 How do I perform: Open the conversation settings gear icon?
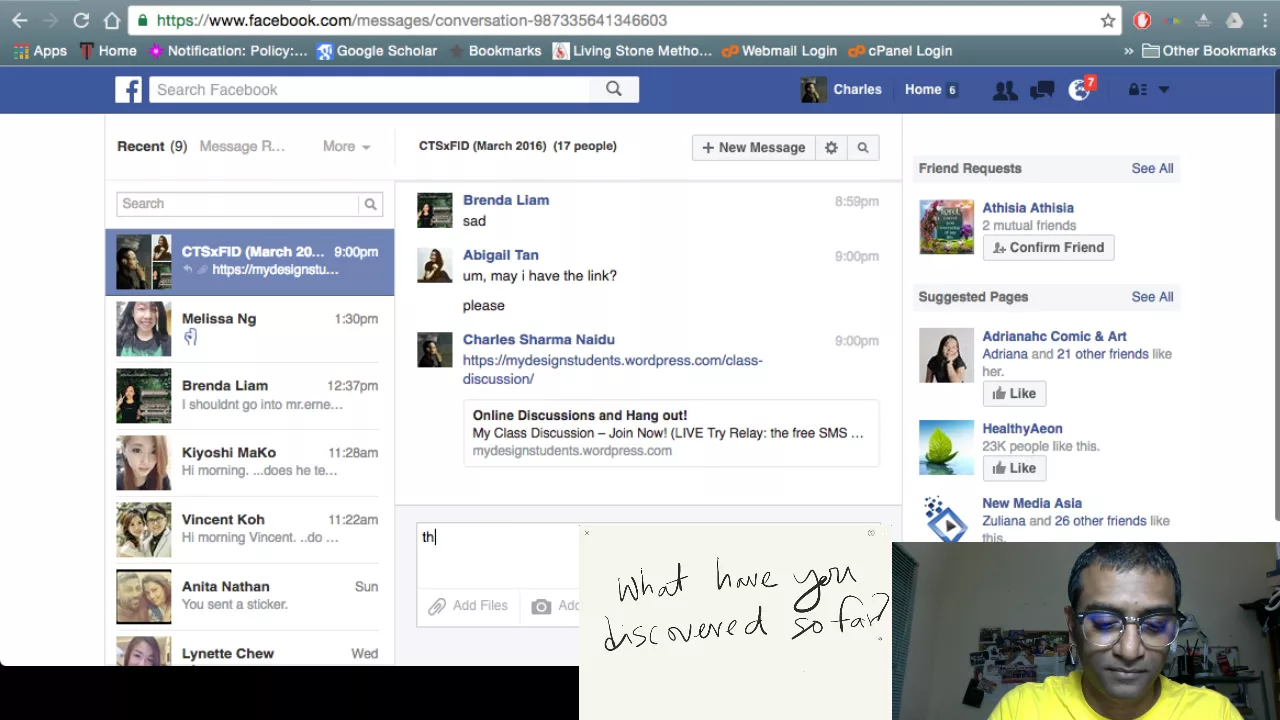[831, 147]
